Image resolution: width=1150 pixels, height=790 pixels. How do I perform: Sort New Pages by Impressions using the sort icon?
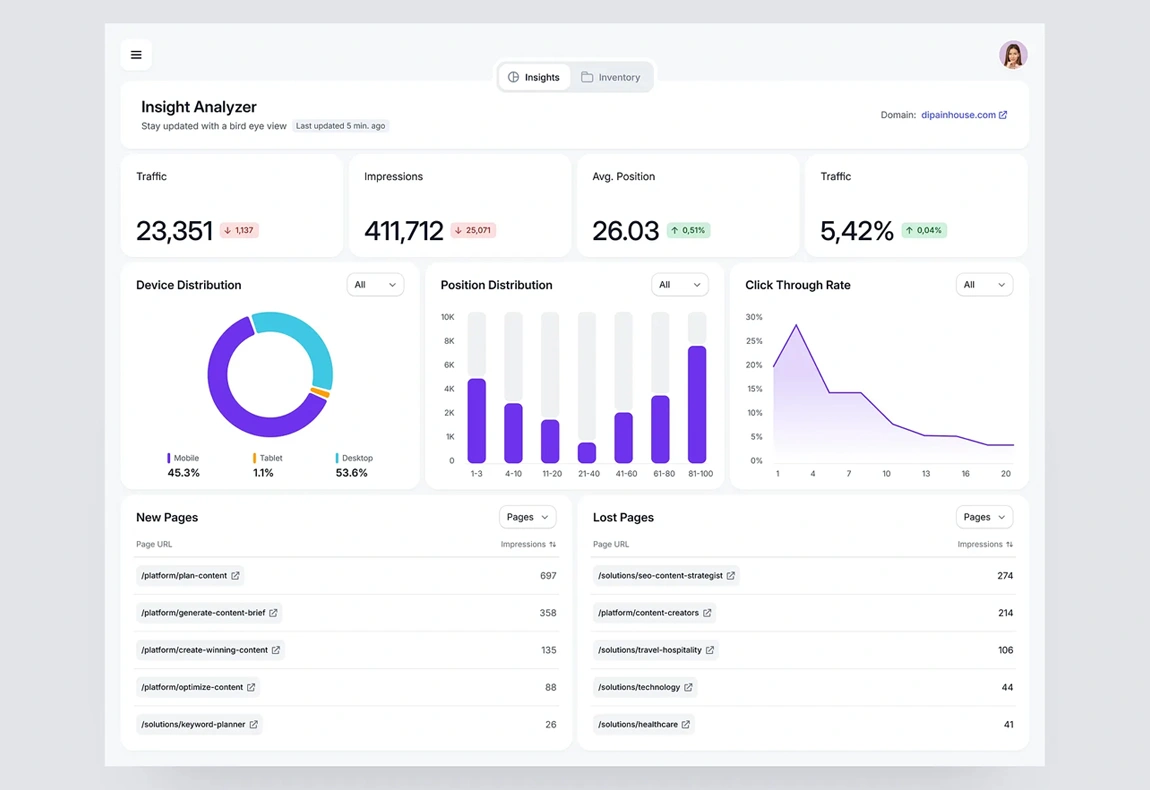[556, 545]
